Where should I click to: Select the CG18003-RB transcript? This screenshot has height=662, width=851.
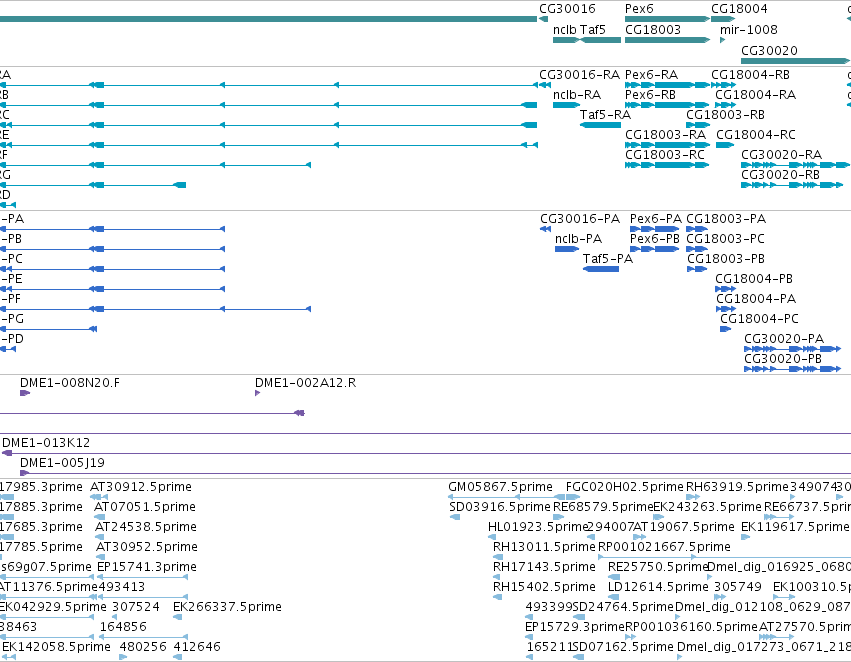tap(725, 115)
